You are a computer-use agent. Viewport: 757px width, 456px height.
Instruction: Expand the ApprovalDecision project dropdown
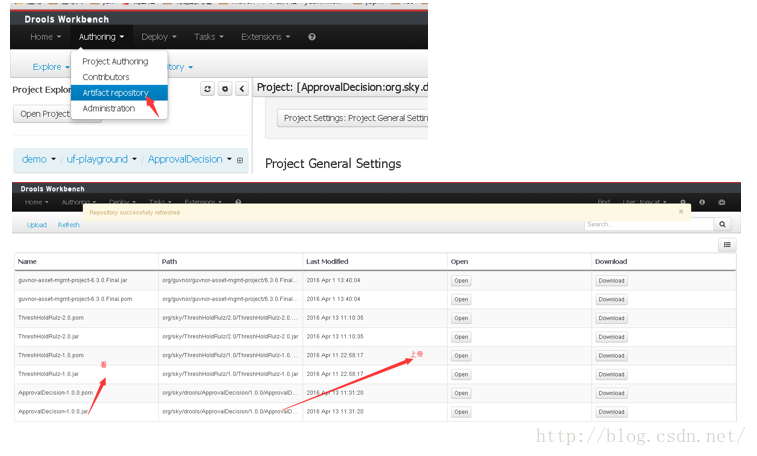pyautogui.click(x=189, y=159)
